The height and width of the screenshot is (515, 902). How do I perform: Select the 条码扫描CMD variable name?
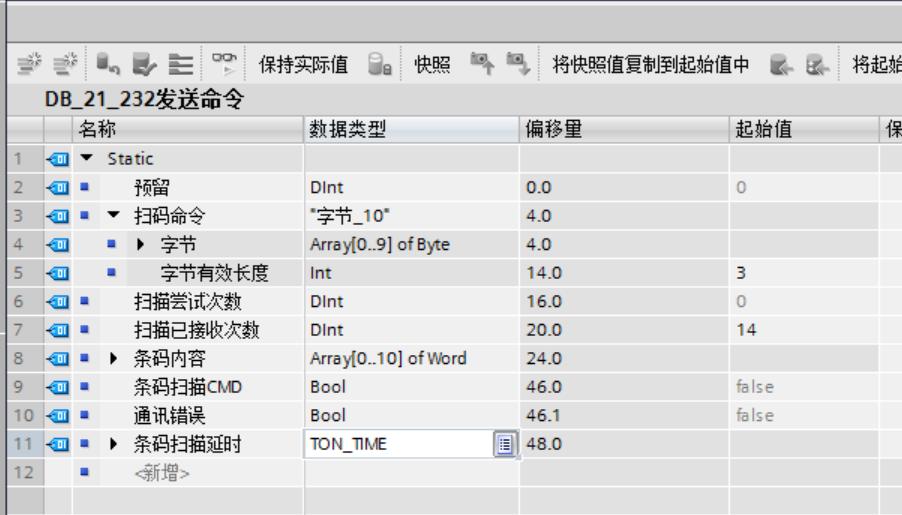click(188, 387)
